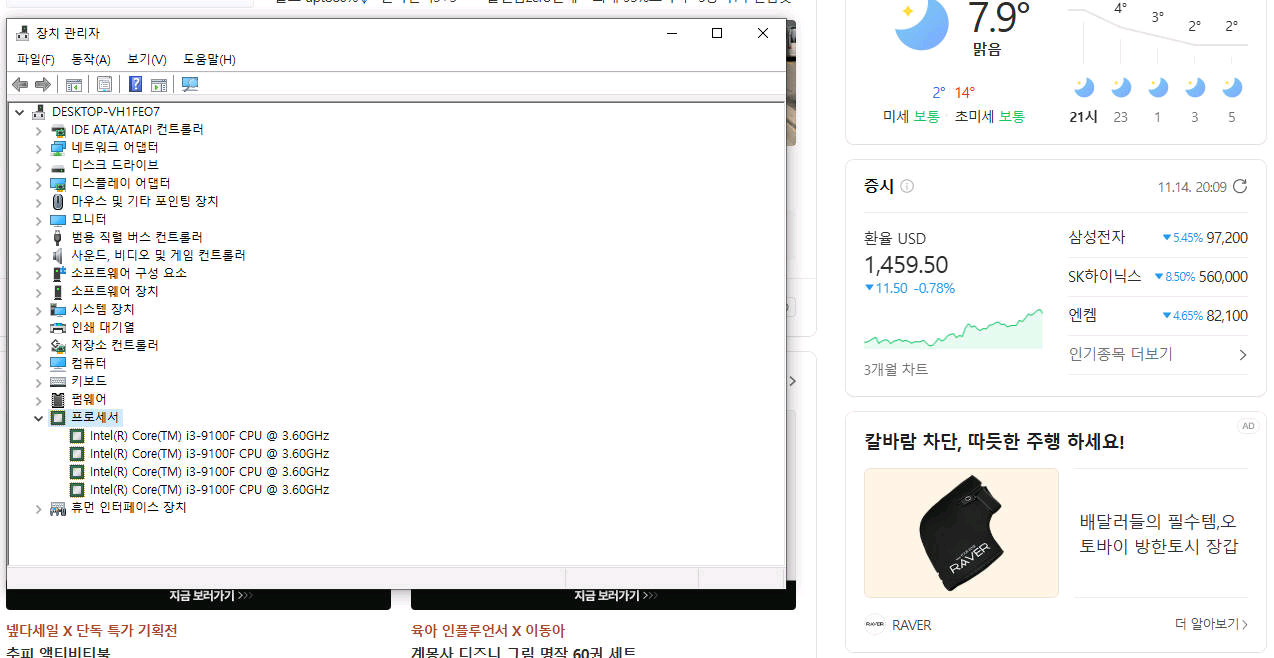
Task: Expand the 모니터 tree node
Action: coord(38,219)
